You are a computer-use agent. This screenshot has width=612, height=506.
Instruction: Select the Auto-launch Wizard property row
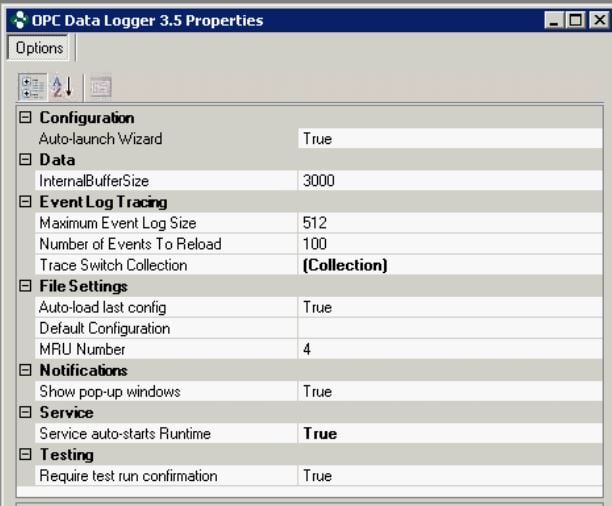point(318,139)
